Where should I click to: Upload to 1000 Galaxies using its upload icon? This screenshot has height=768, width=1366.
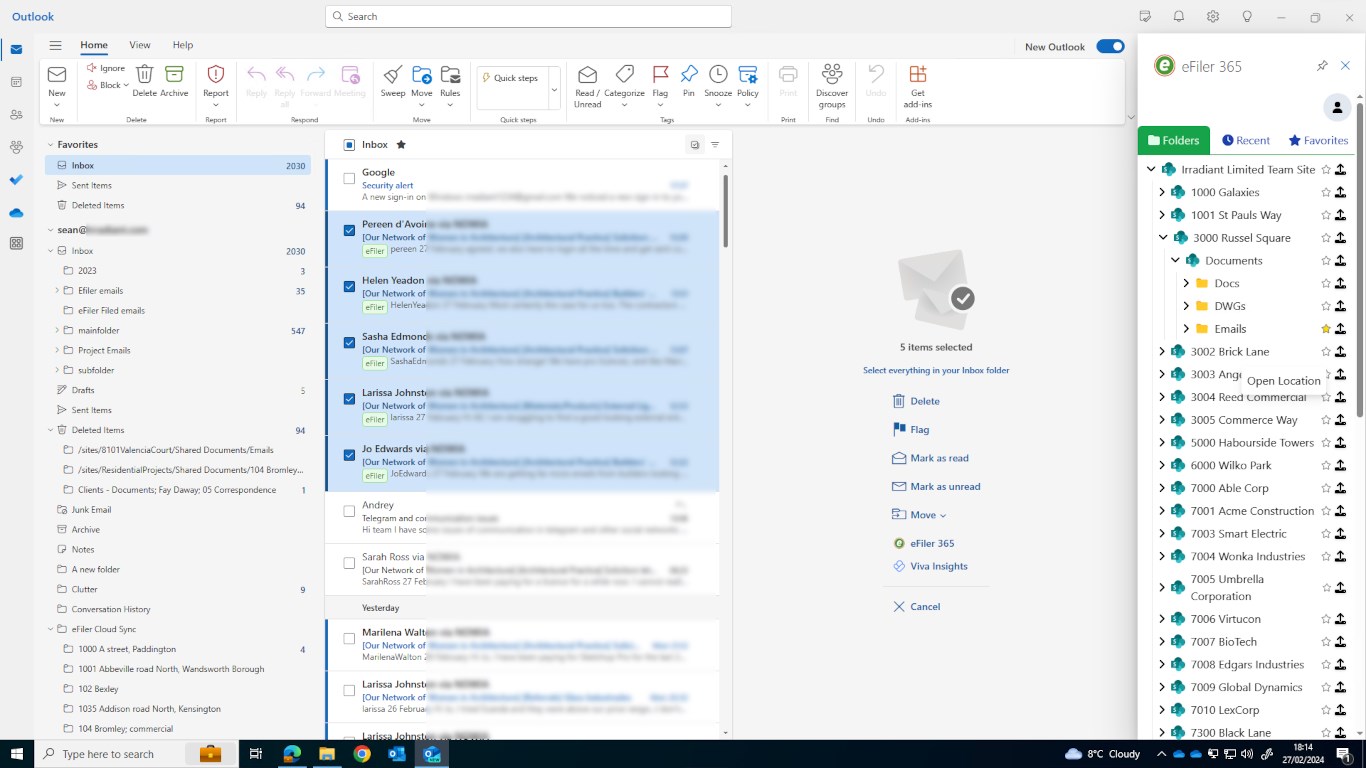click(1341, 192)
